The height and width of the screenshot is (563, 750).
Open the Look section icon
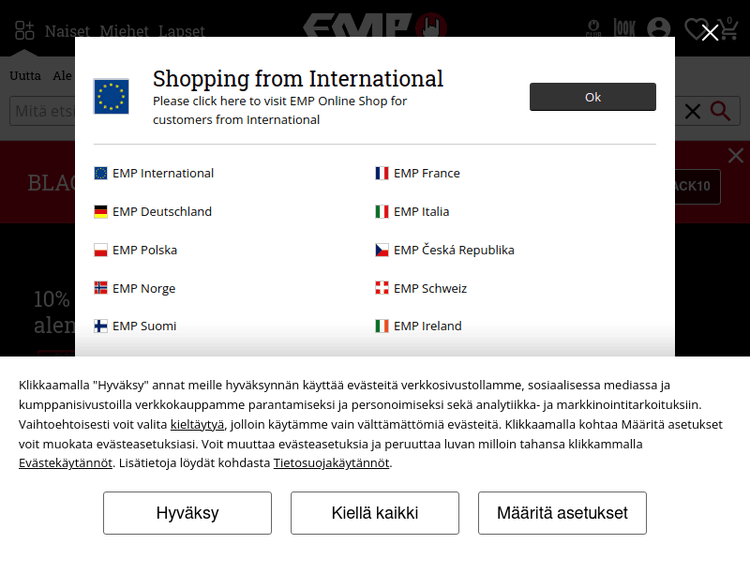pyautogui.click(x=625, y=29)
